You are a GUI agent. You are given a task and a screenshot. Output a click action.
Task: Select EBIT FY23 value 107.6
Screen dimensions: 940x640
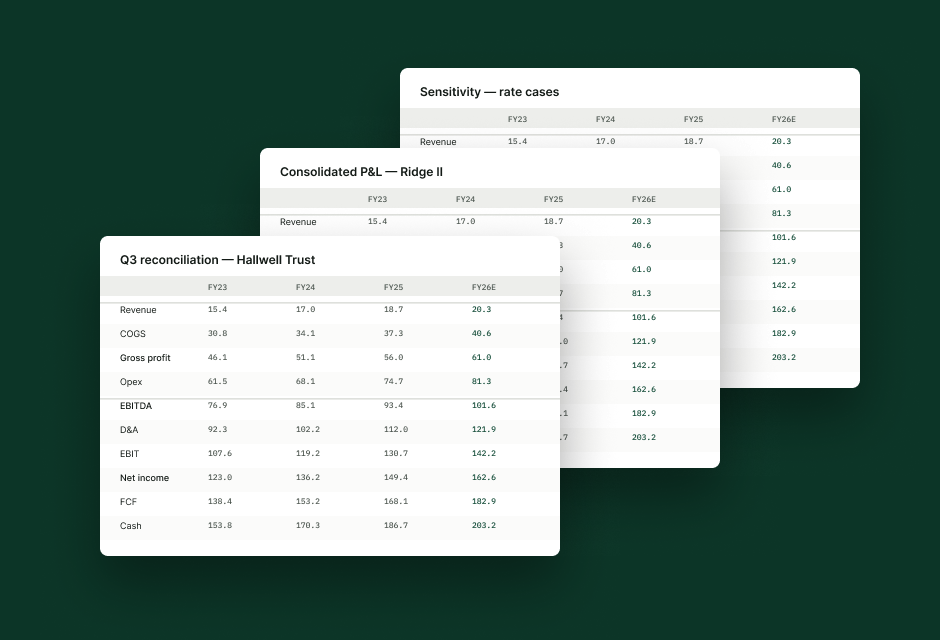tap(219, 453)
